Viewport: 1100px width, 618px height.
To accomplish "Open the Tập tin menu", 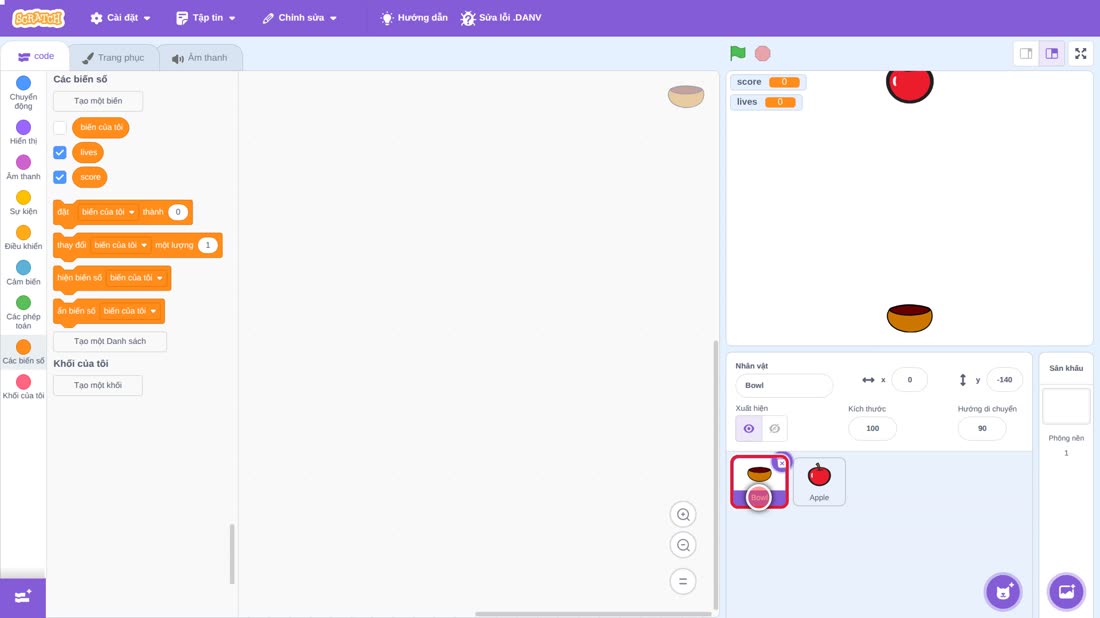I will click(x=206, y=18).
